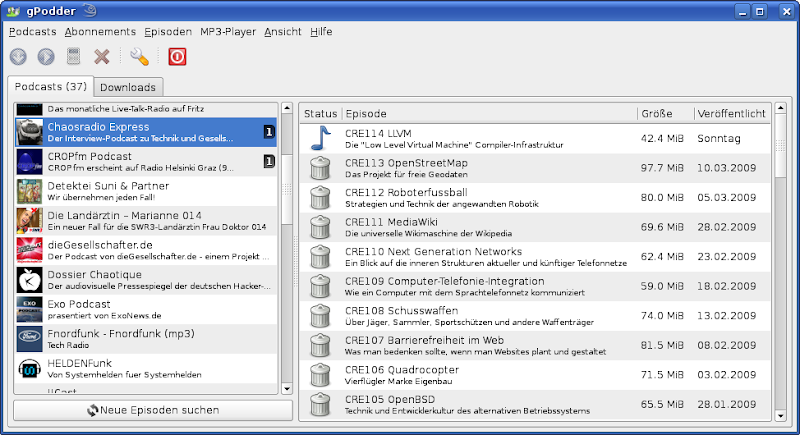
Task: Click the episode list scrollbar up arrow
Action: tap(780, 108)
